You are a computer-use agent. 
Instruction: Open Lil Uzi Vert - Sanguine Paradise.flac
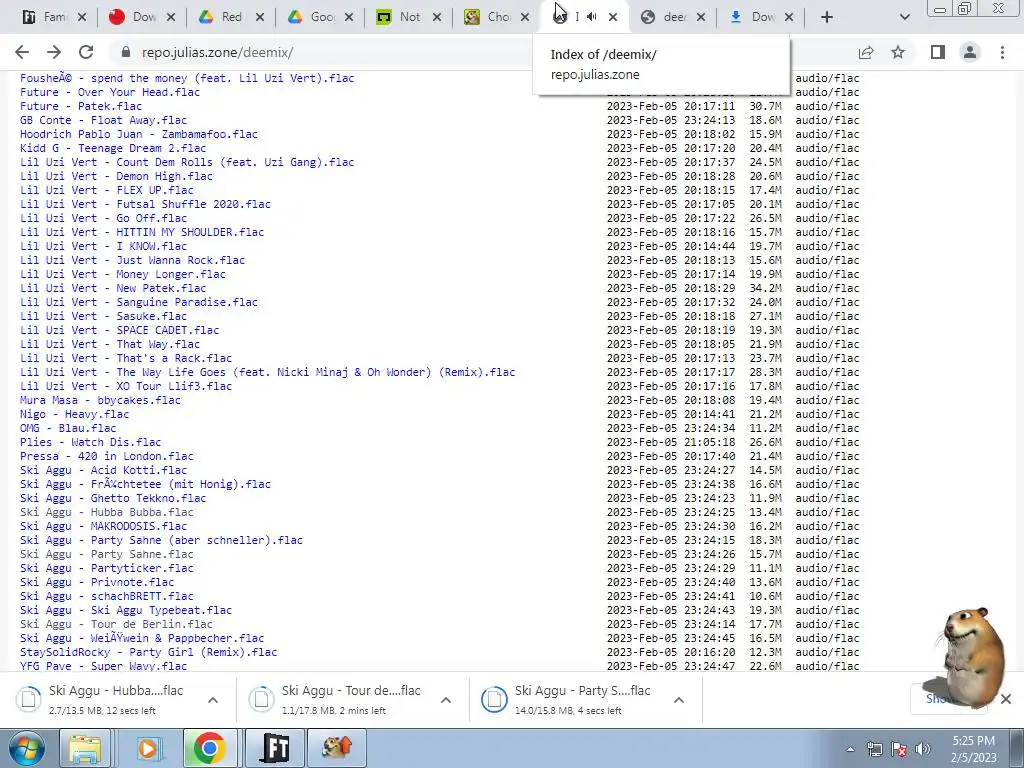point(138,302)
